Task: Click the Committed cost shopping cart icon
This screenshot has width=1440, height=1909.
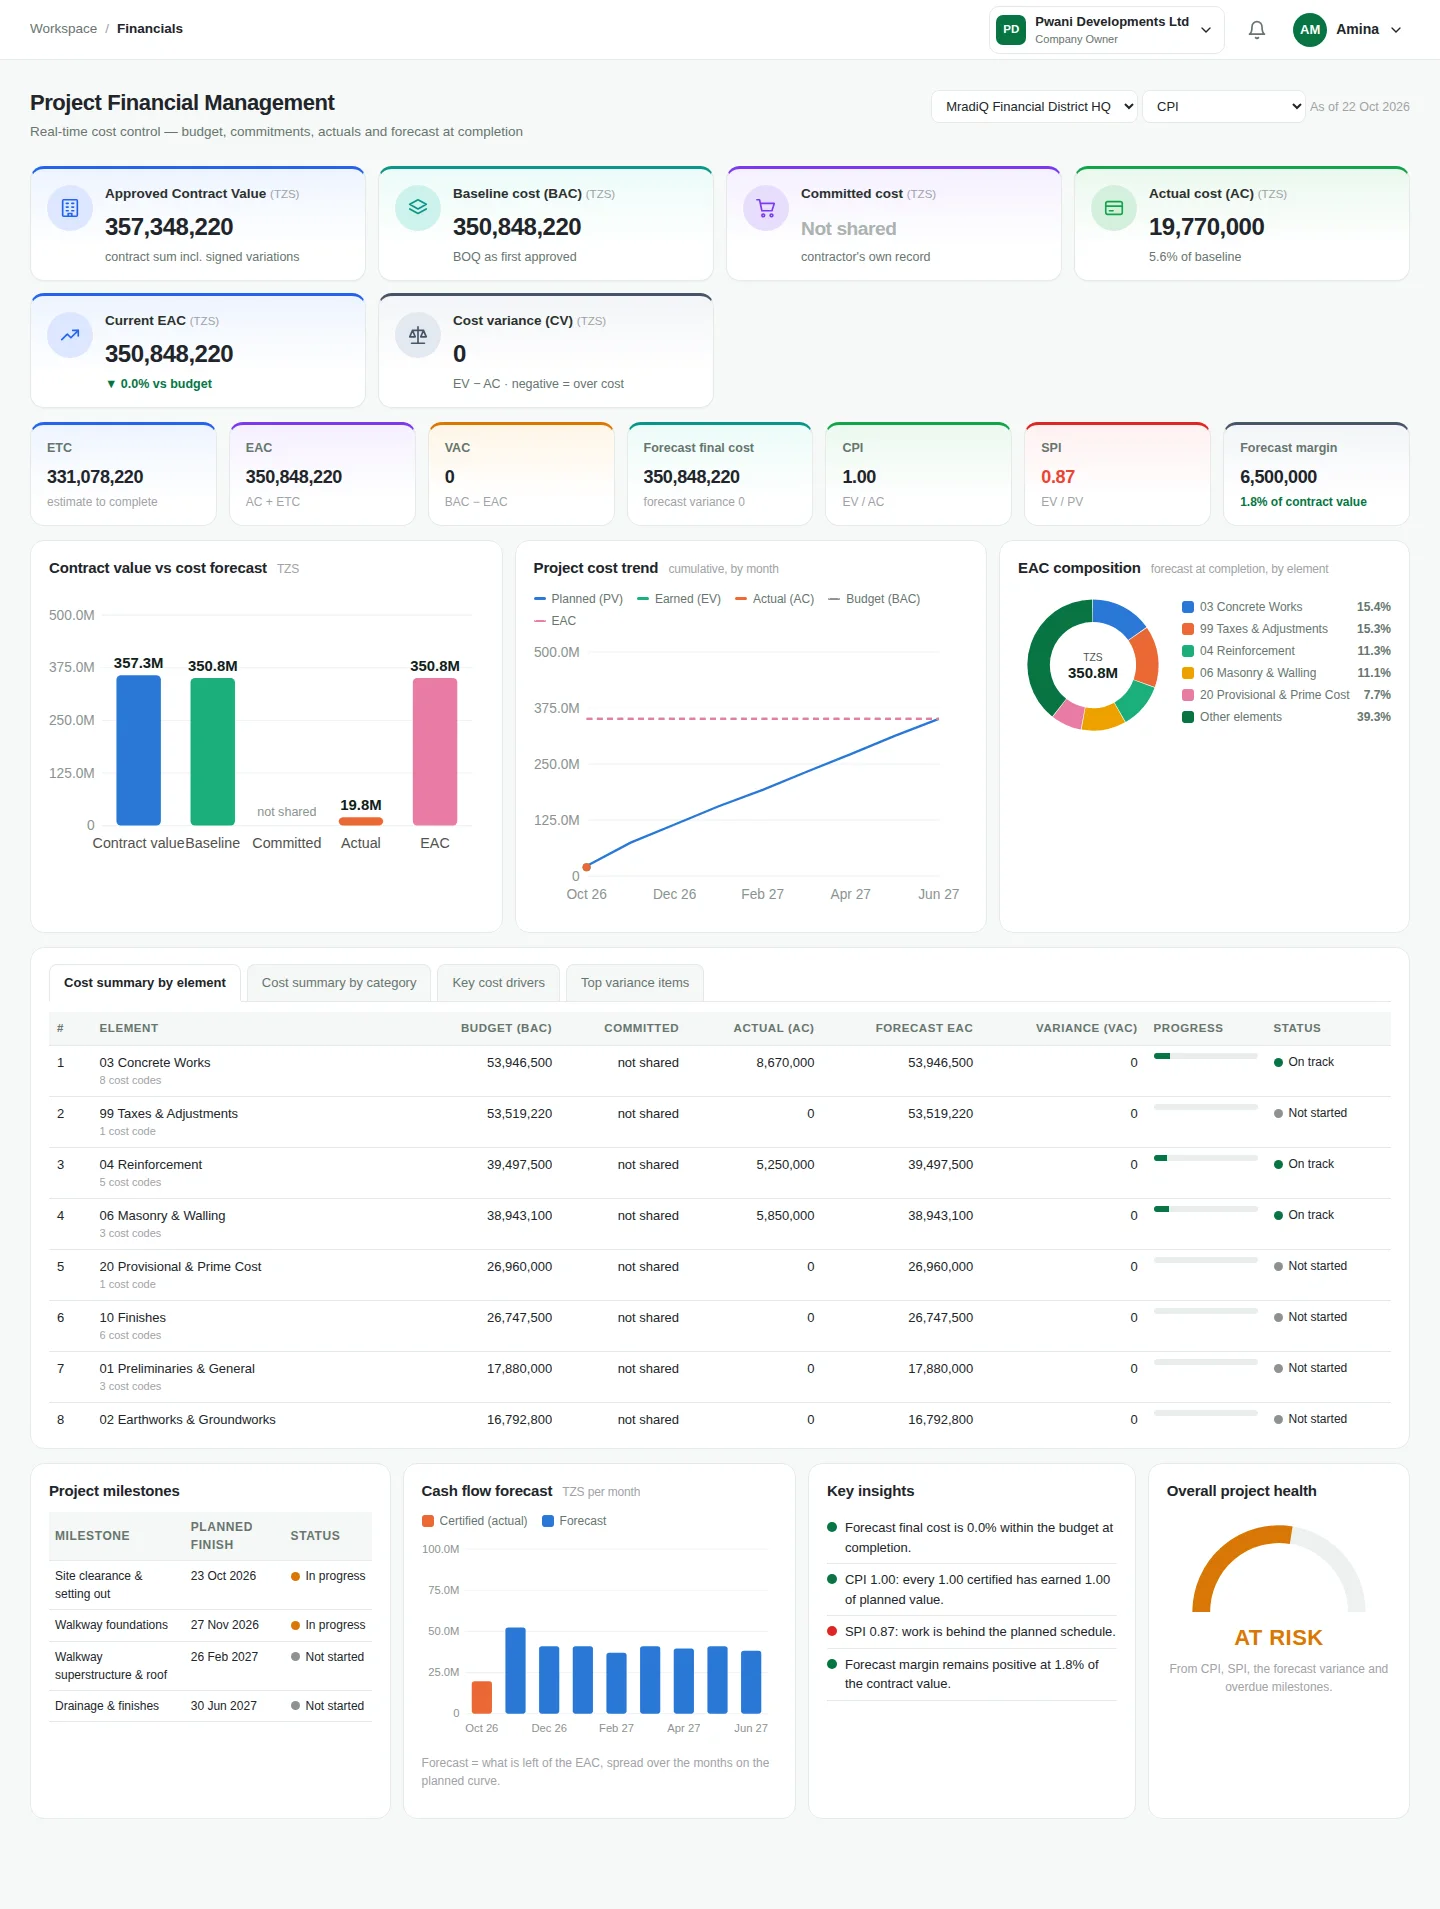Action: coord(766,208)
